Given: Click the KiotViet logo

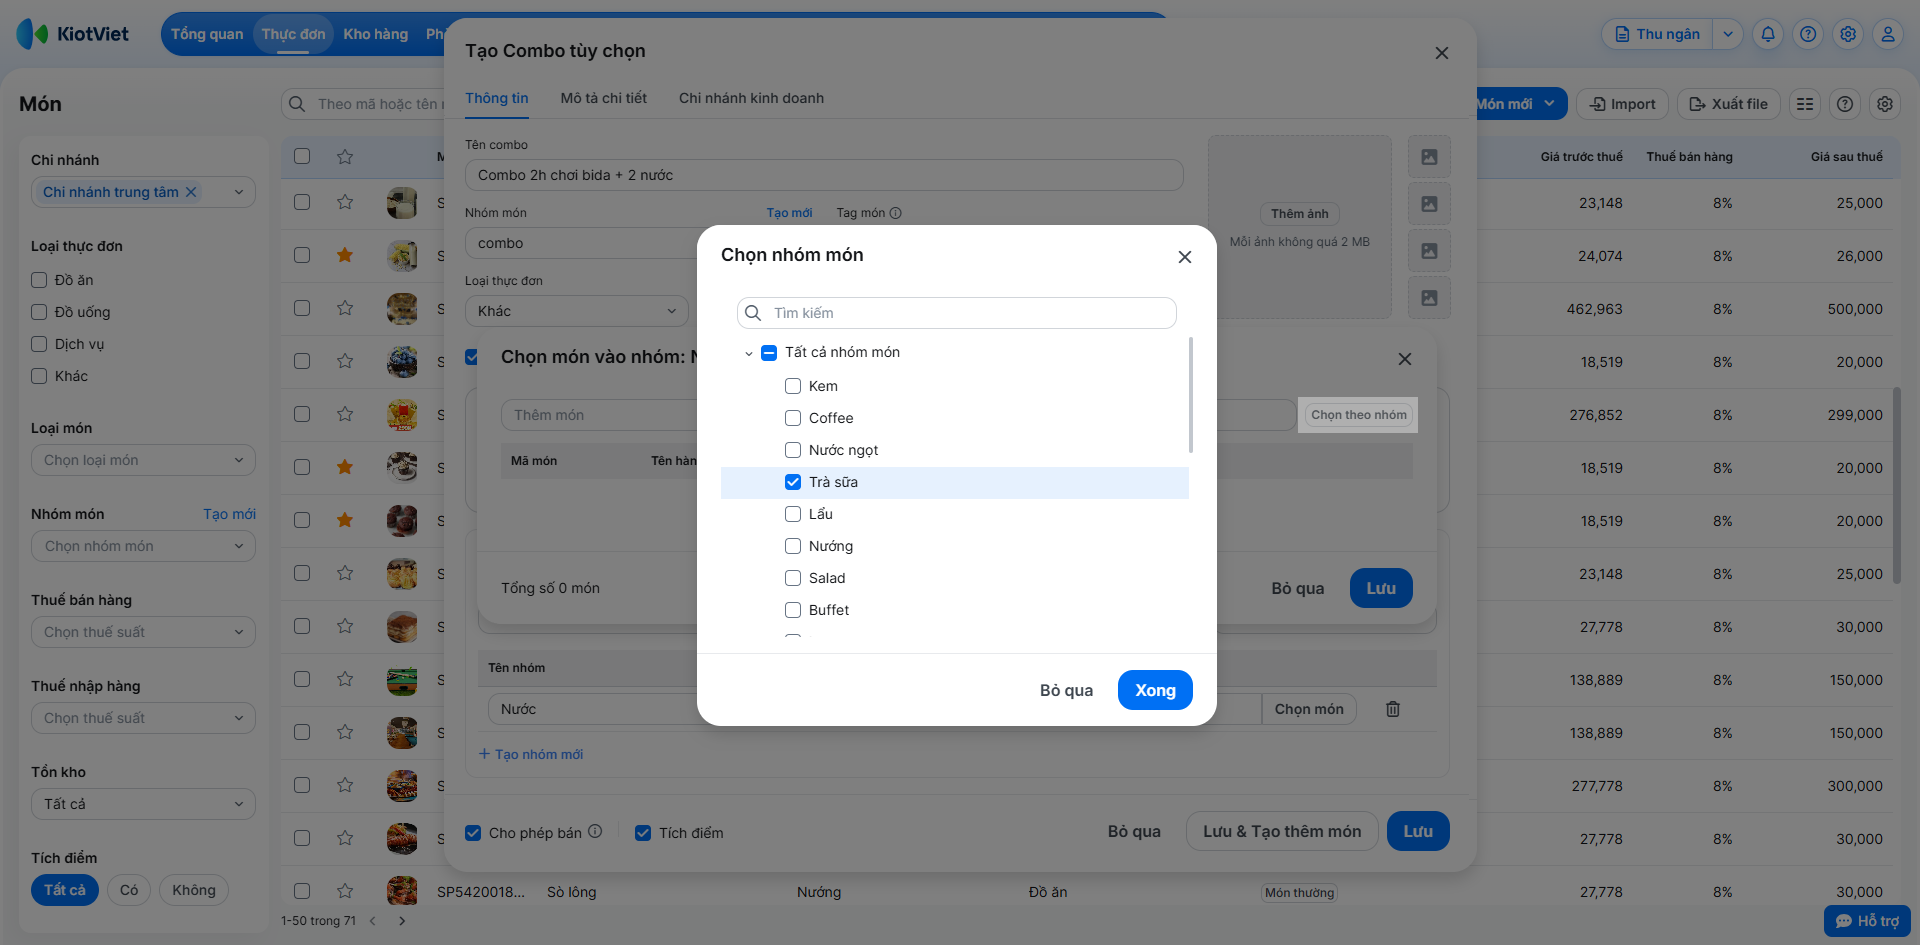Looking at the screenshot, I should (x=73, y=34).
